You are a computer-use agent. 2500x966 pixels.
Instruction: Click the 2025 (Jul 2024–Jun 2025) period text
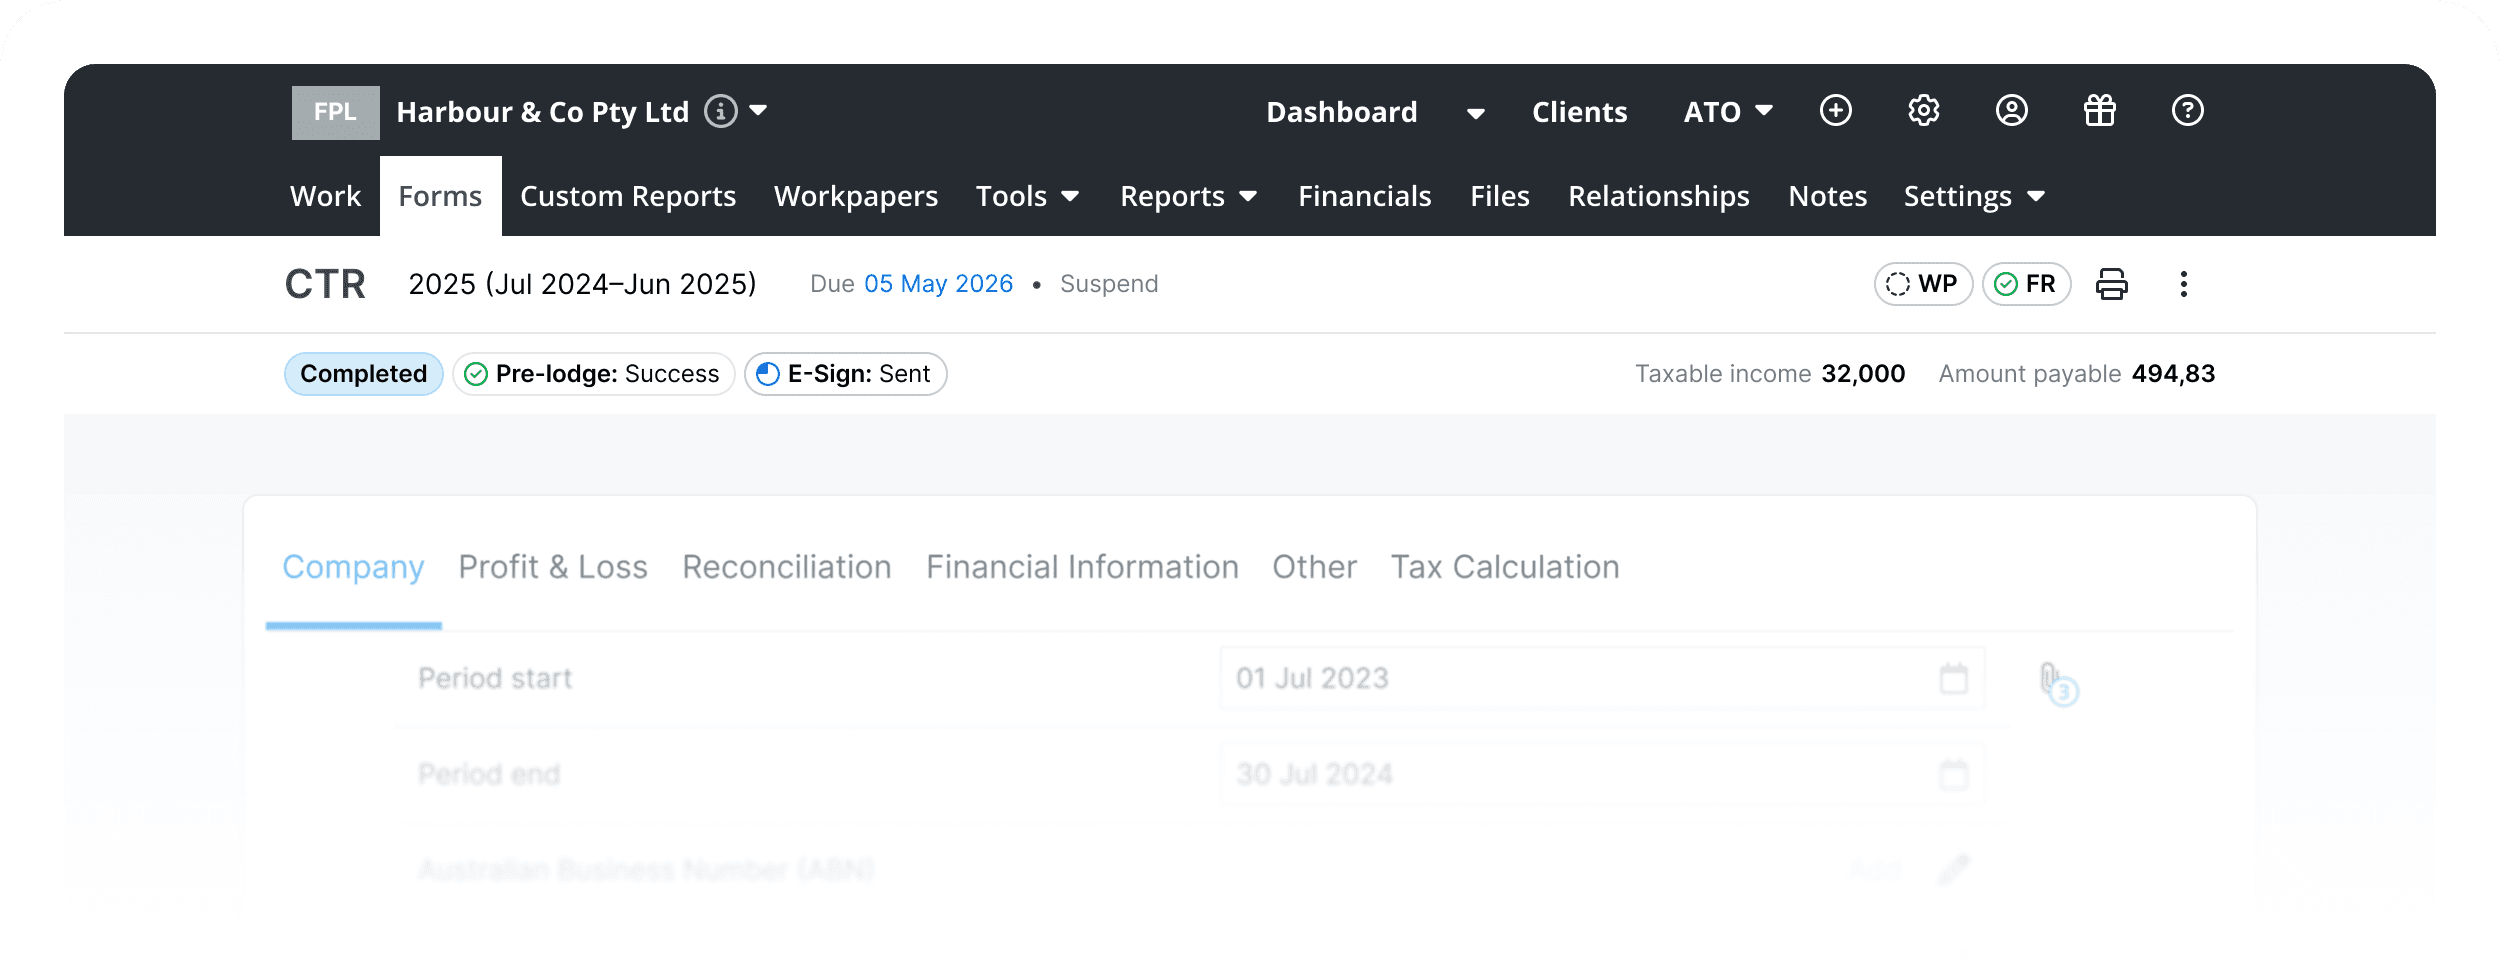[x=582, y=284]
